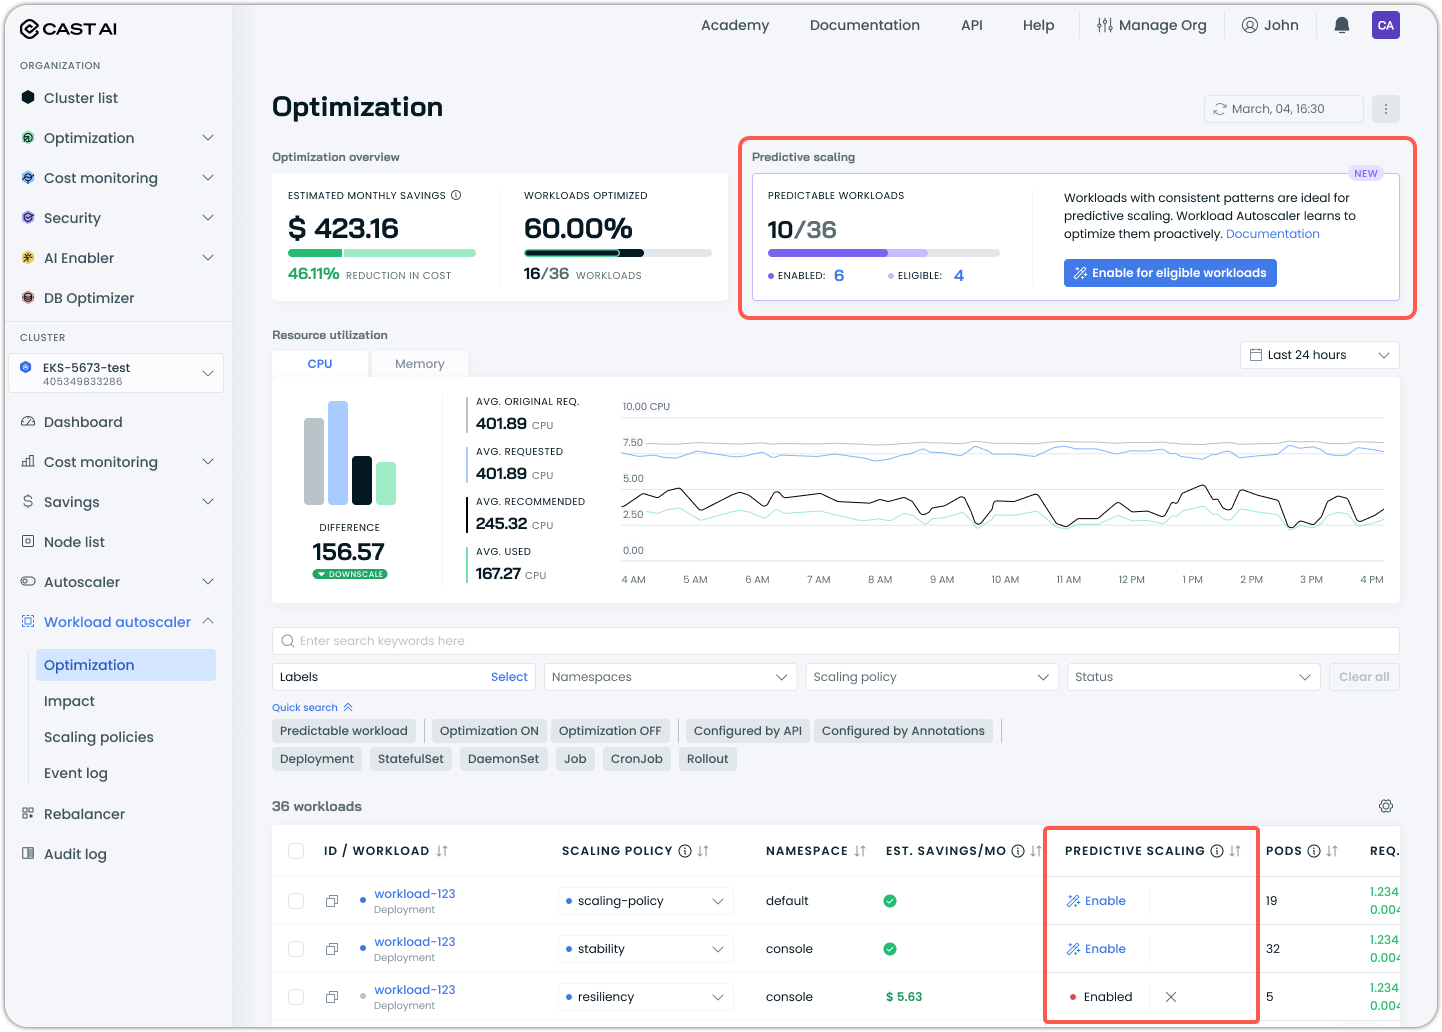Check the checkbox for the resiliency workload row

[296, 997]
